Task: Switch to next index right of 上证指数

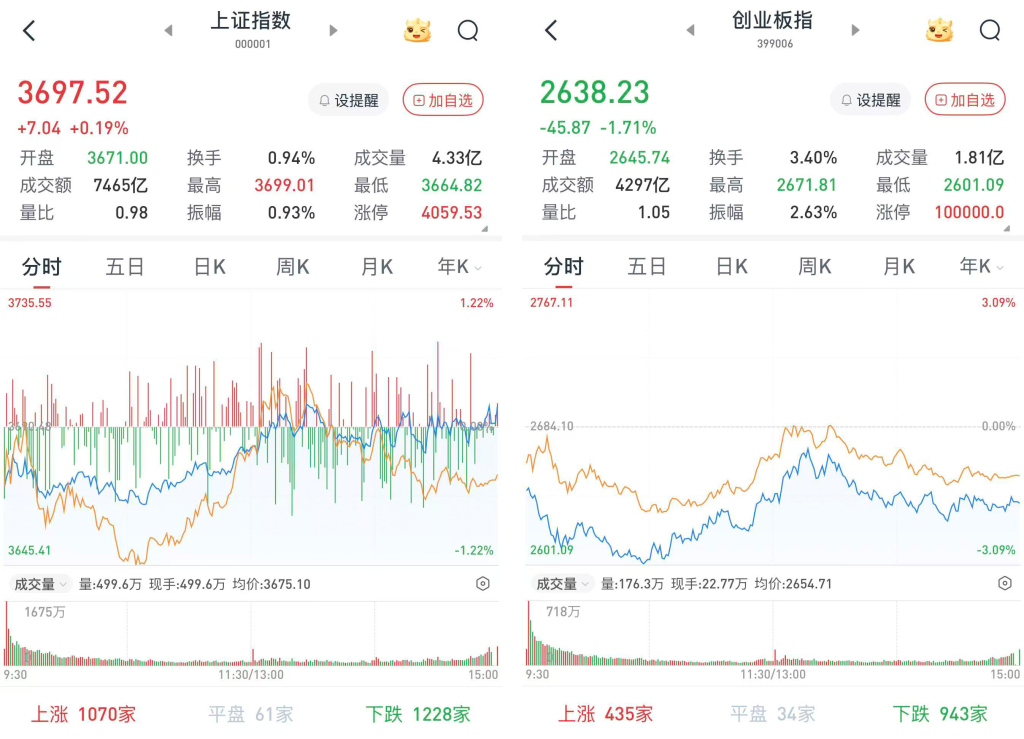Action: coord(333,30)
